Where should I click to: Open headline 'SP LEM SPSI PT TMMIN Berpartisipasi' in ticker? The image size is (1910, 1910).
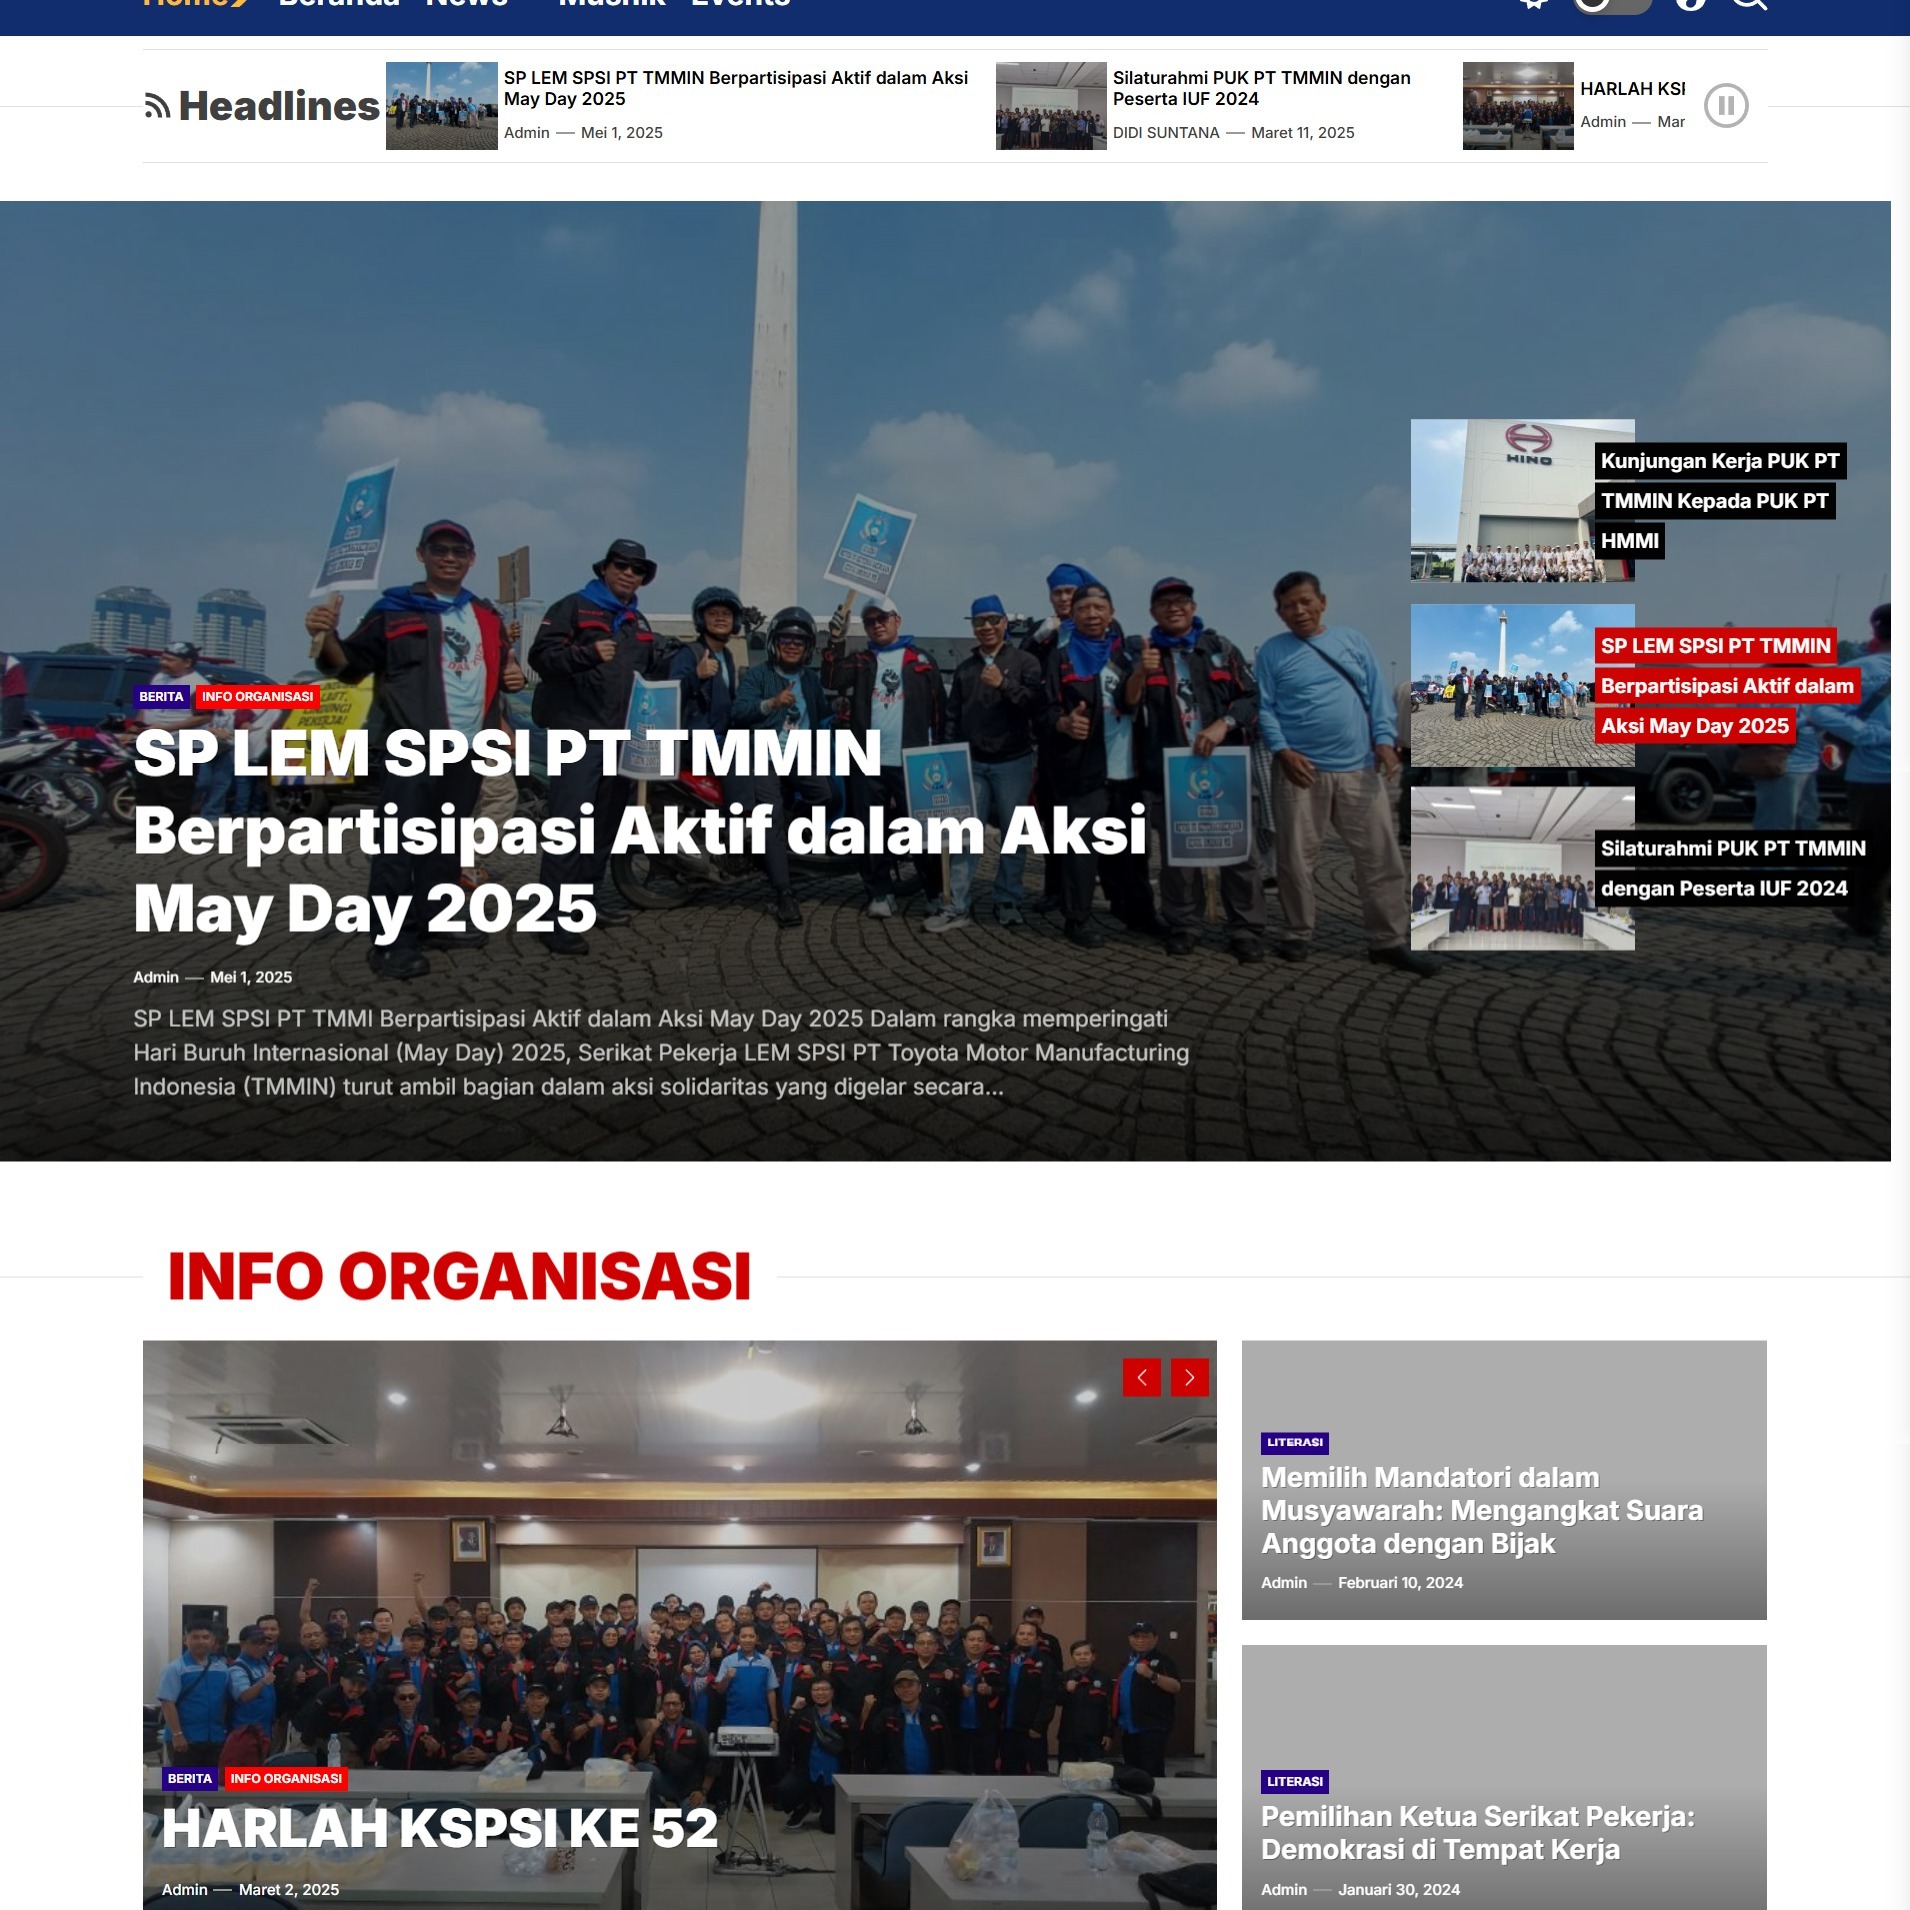click(x=736, y=88)
